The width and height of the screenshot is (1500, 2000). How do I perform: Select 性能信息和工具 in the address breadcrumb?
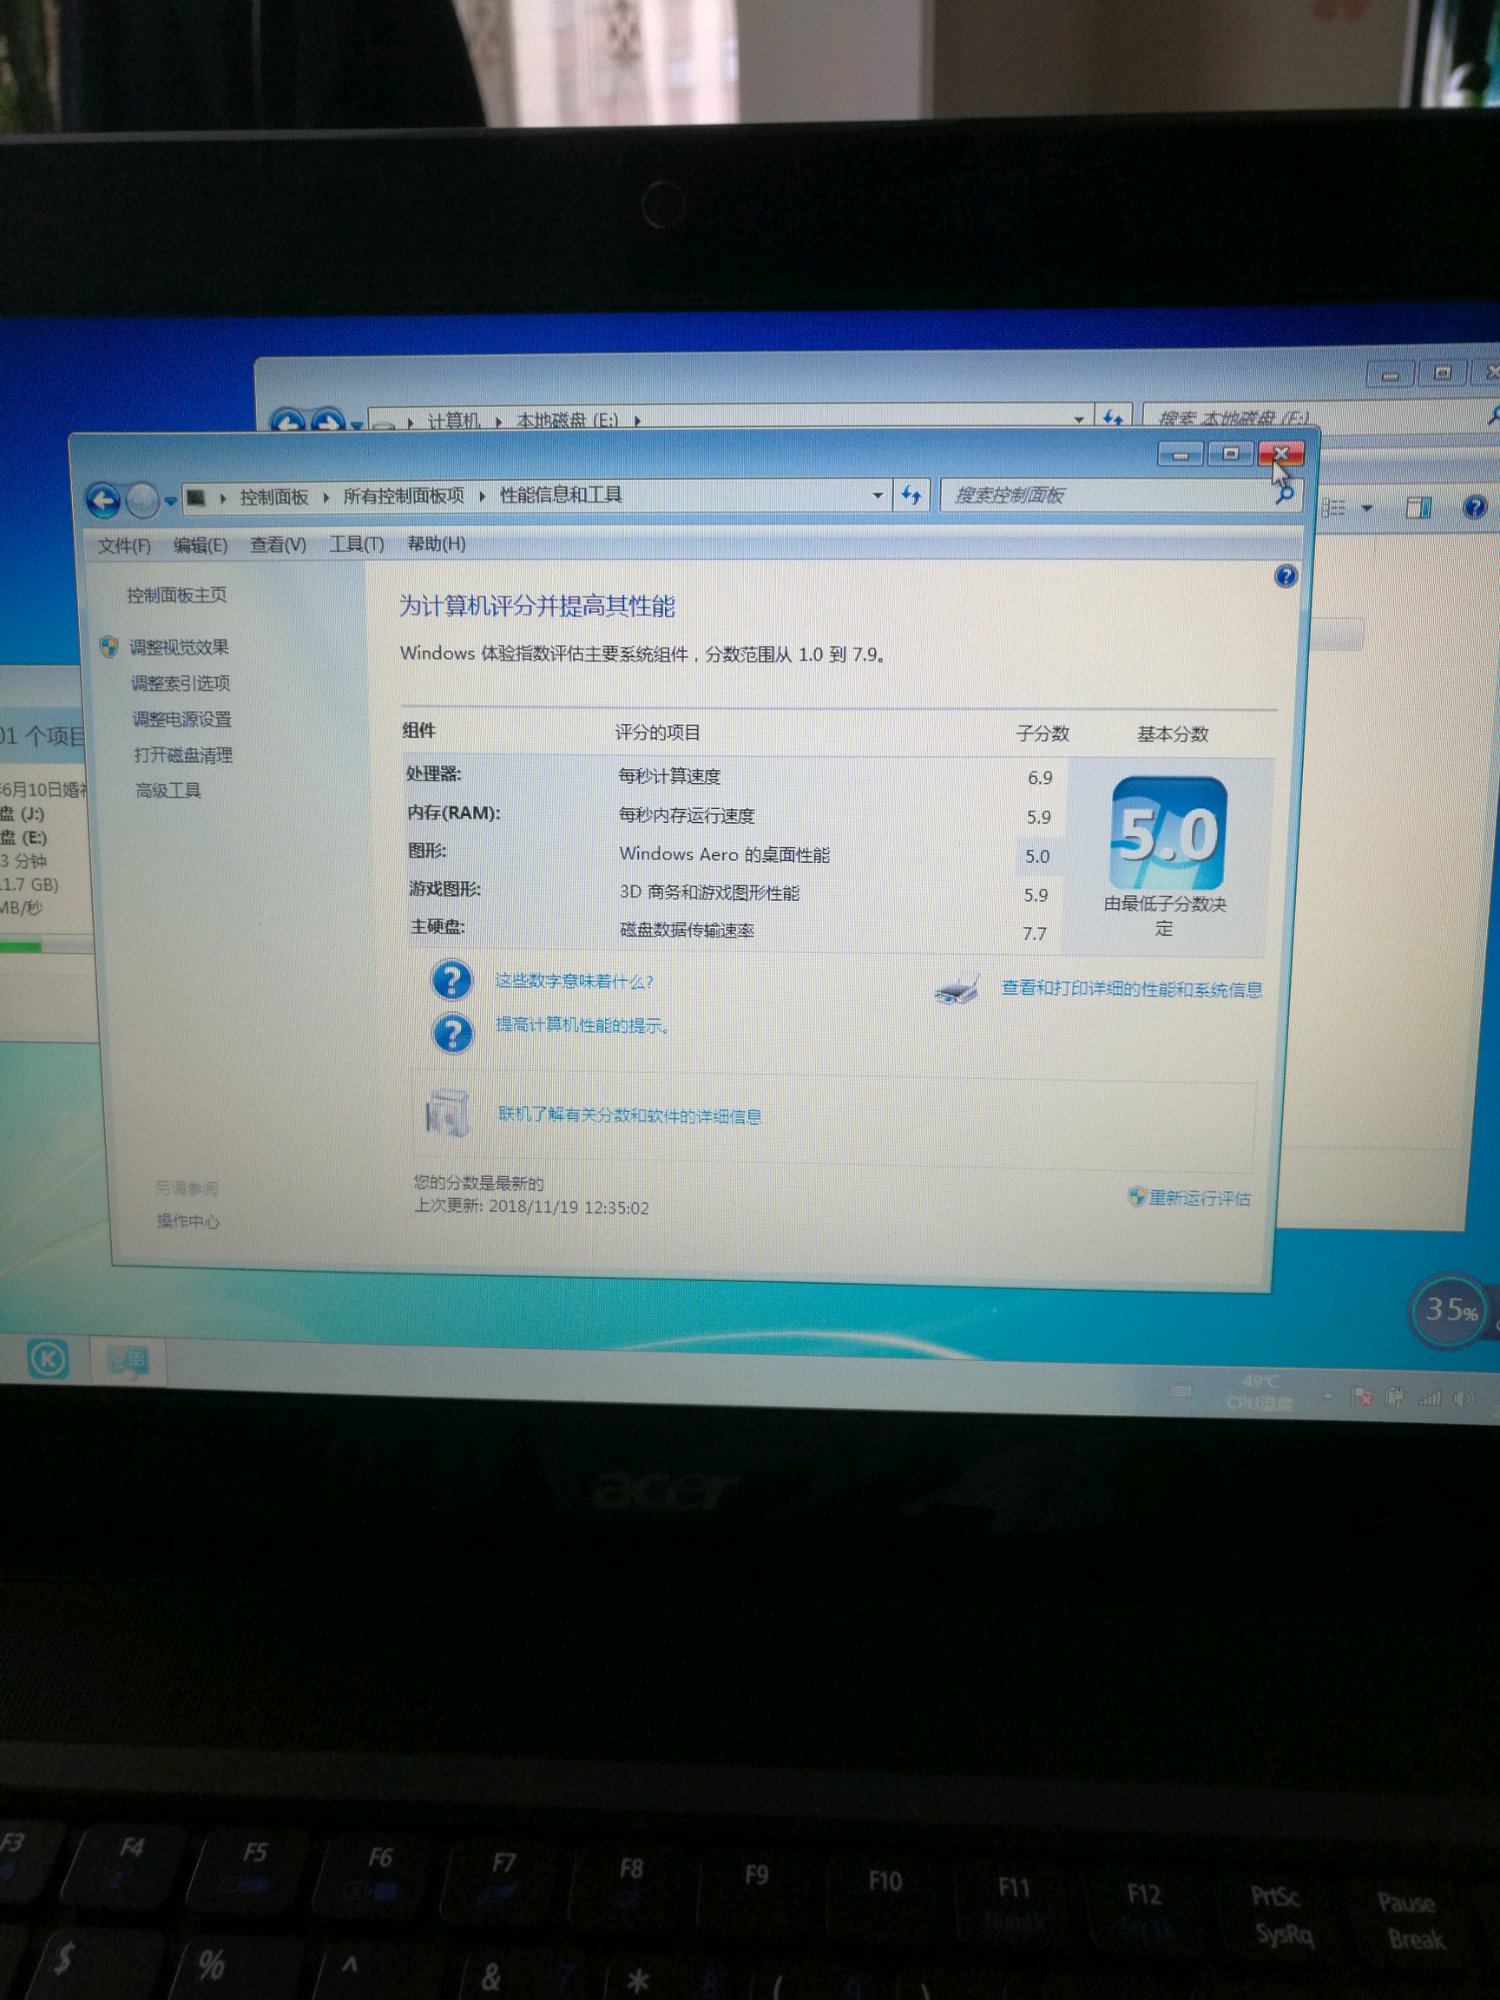click(x=561, y=495)
